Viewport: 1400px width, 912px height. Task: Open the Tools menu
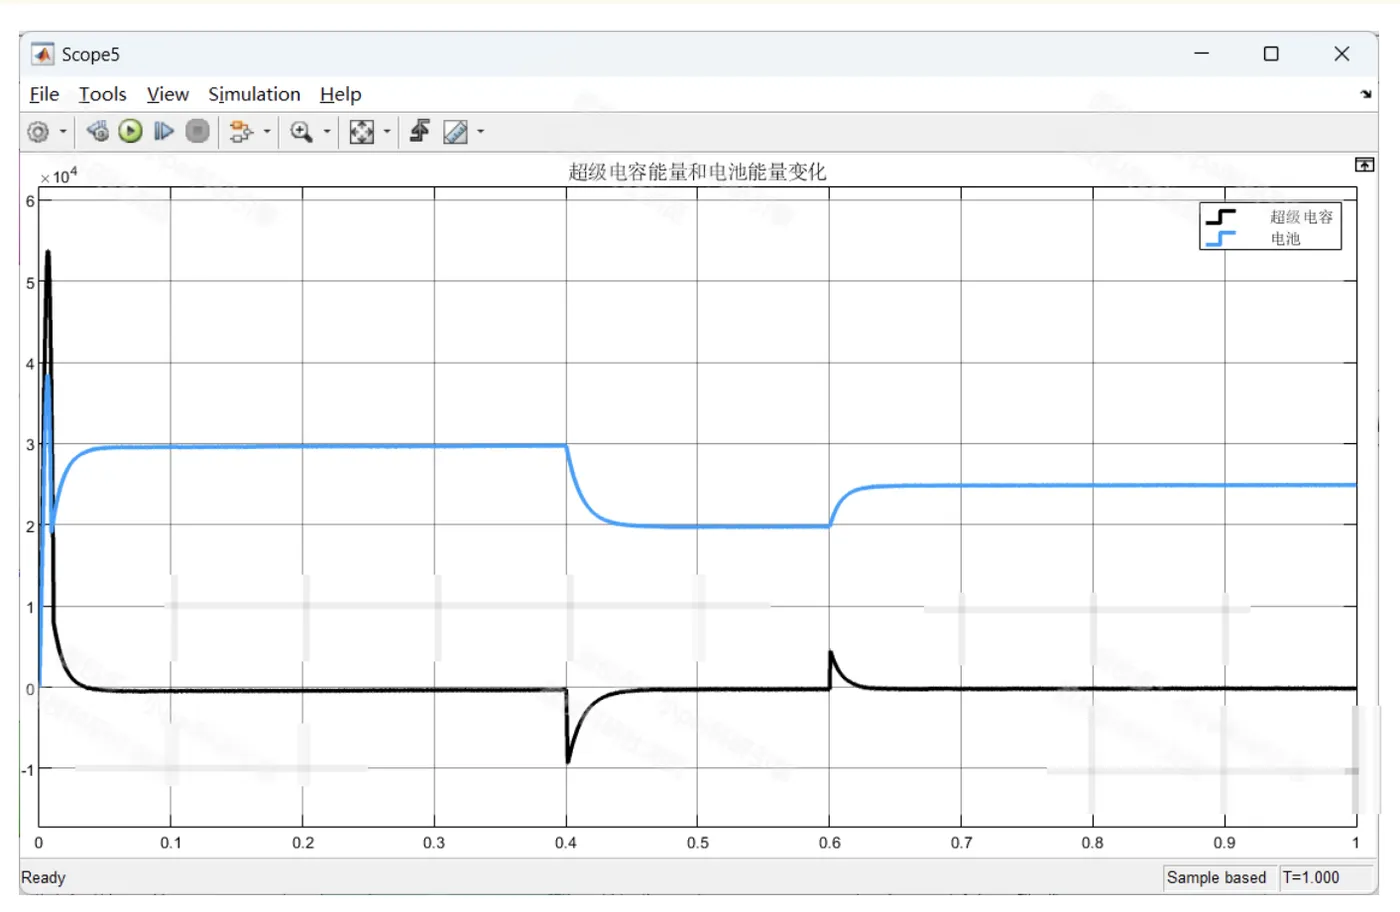click(x=103, y=94)
